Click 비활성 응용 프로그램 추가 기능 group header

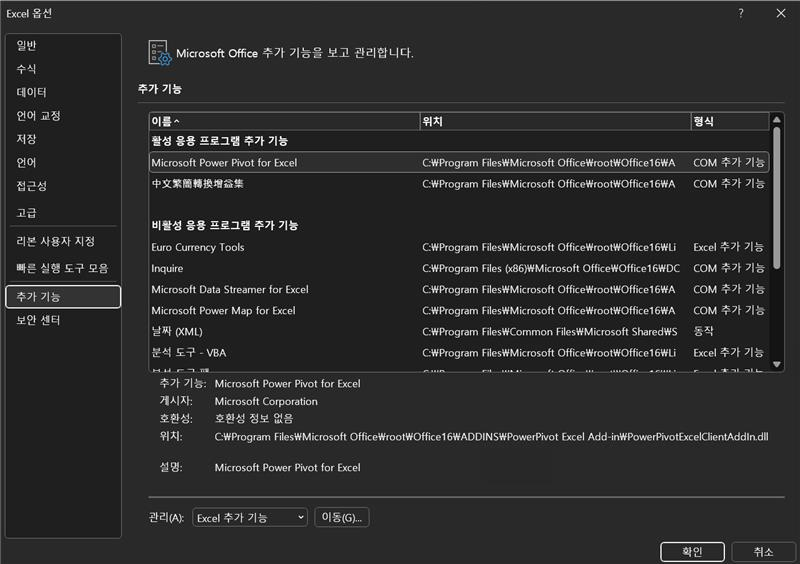[x=225, y=225]
